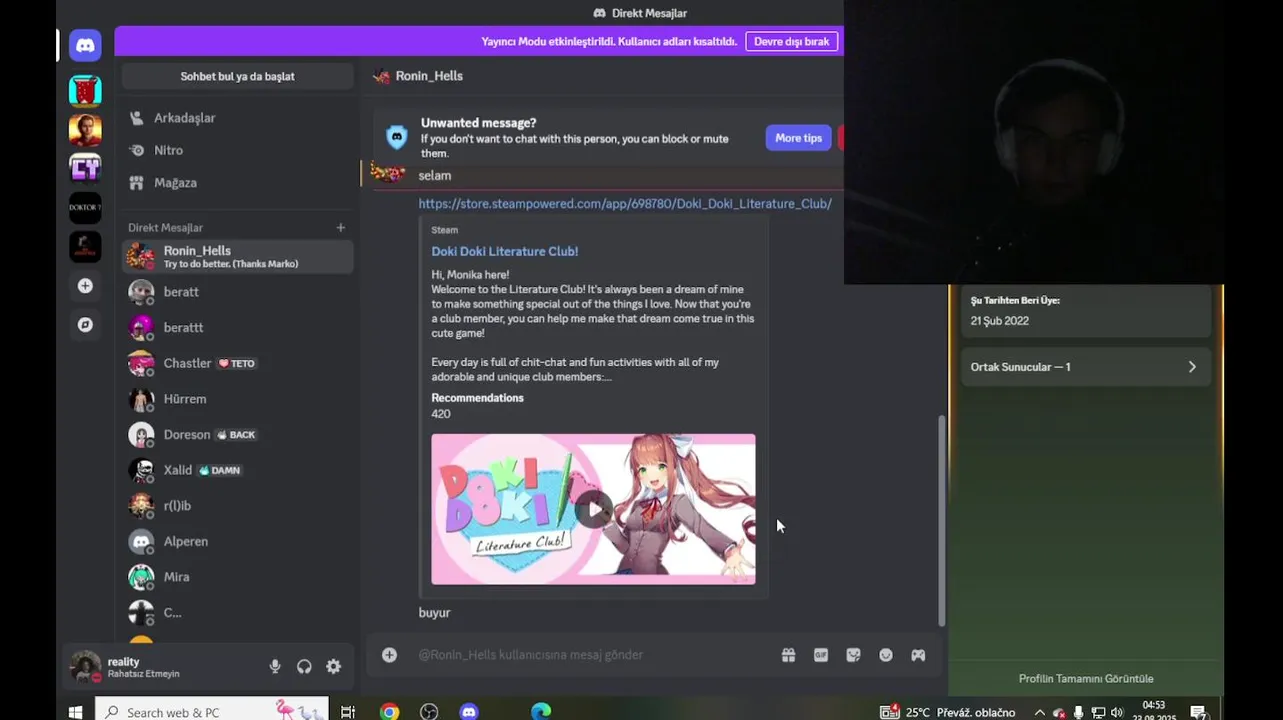Open Windows Start menu
1283x720 pixels.
[75, 711]
